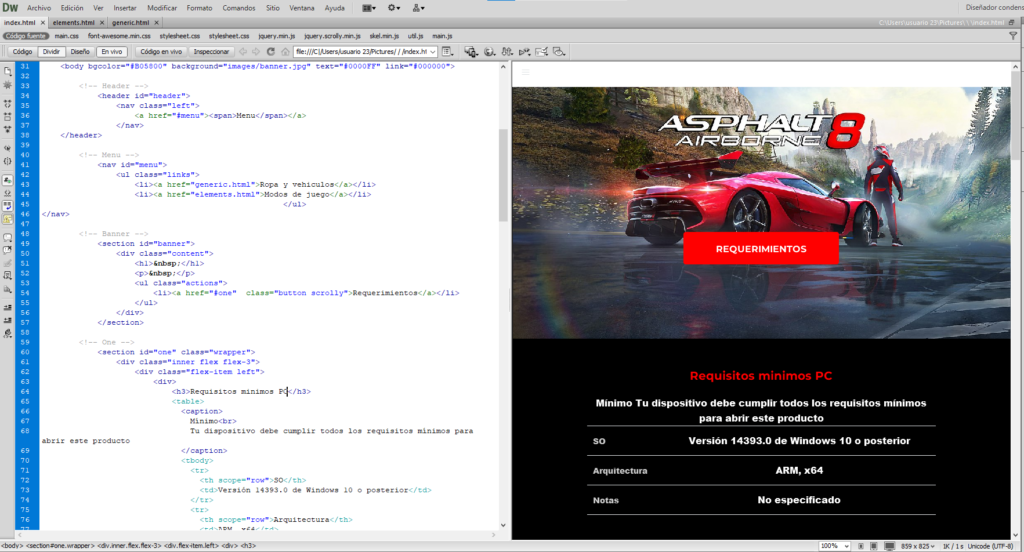Set mobile size view in status bar
The height and width of the screenshot is (552, 1024).
click(861, 546)
